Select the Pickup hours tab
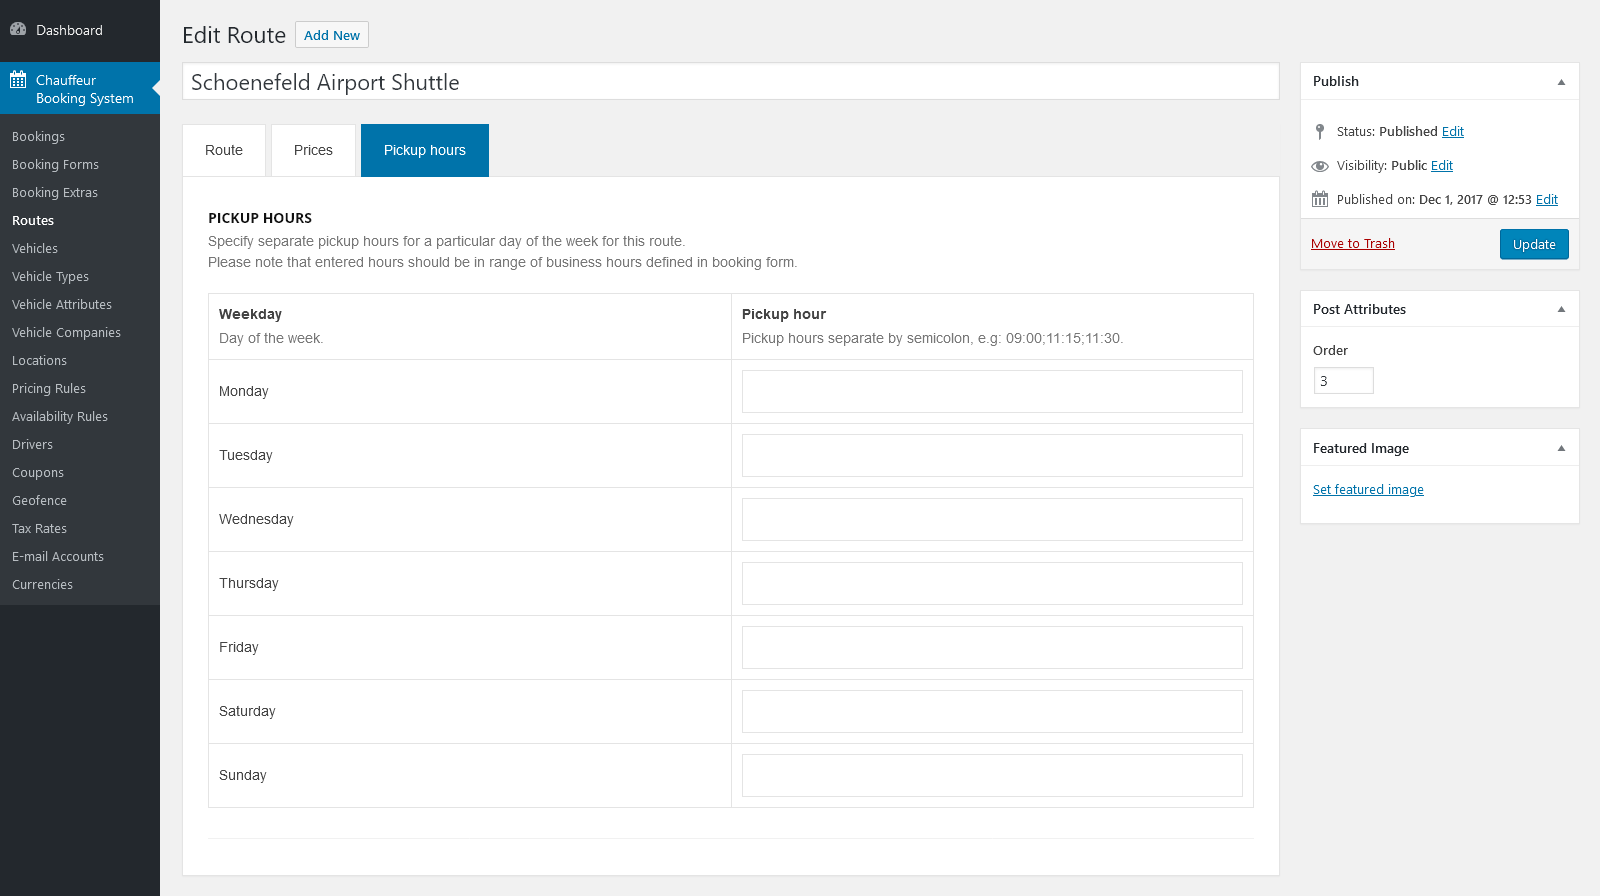Viewport: 1600px width, 896px height. point(425,150)
